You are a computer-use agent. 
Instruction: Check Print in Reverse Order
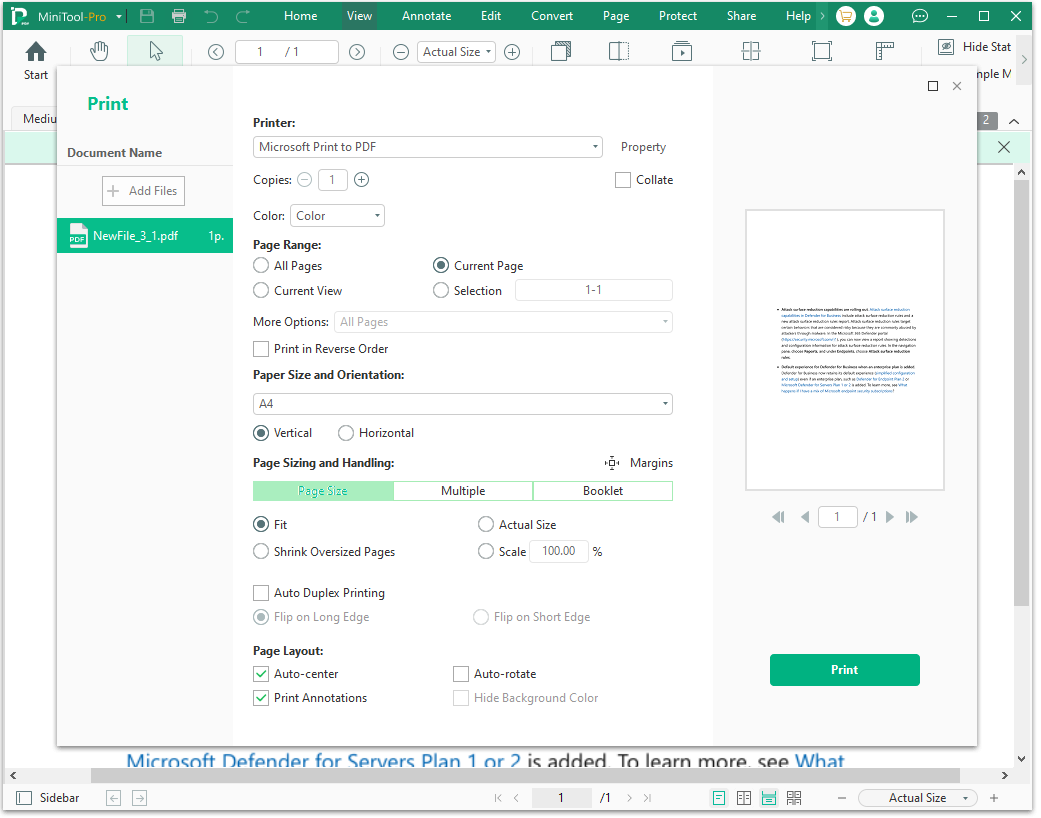point(260,348)
